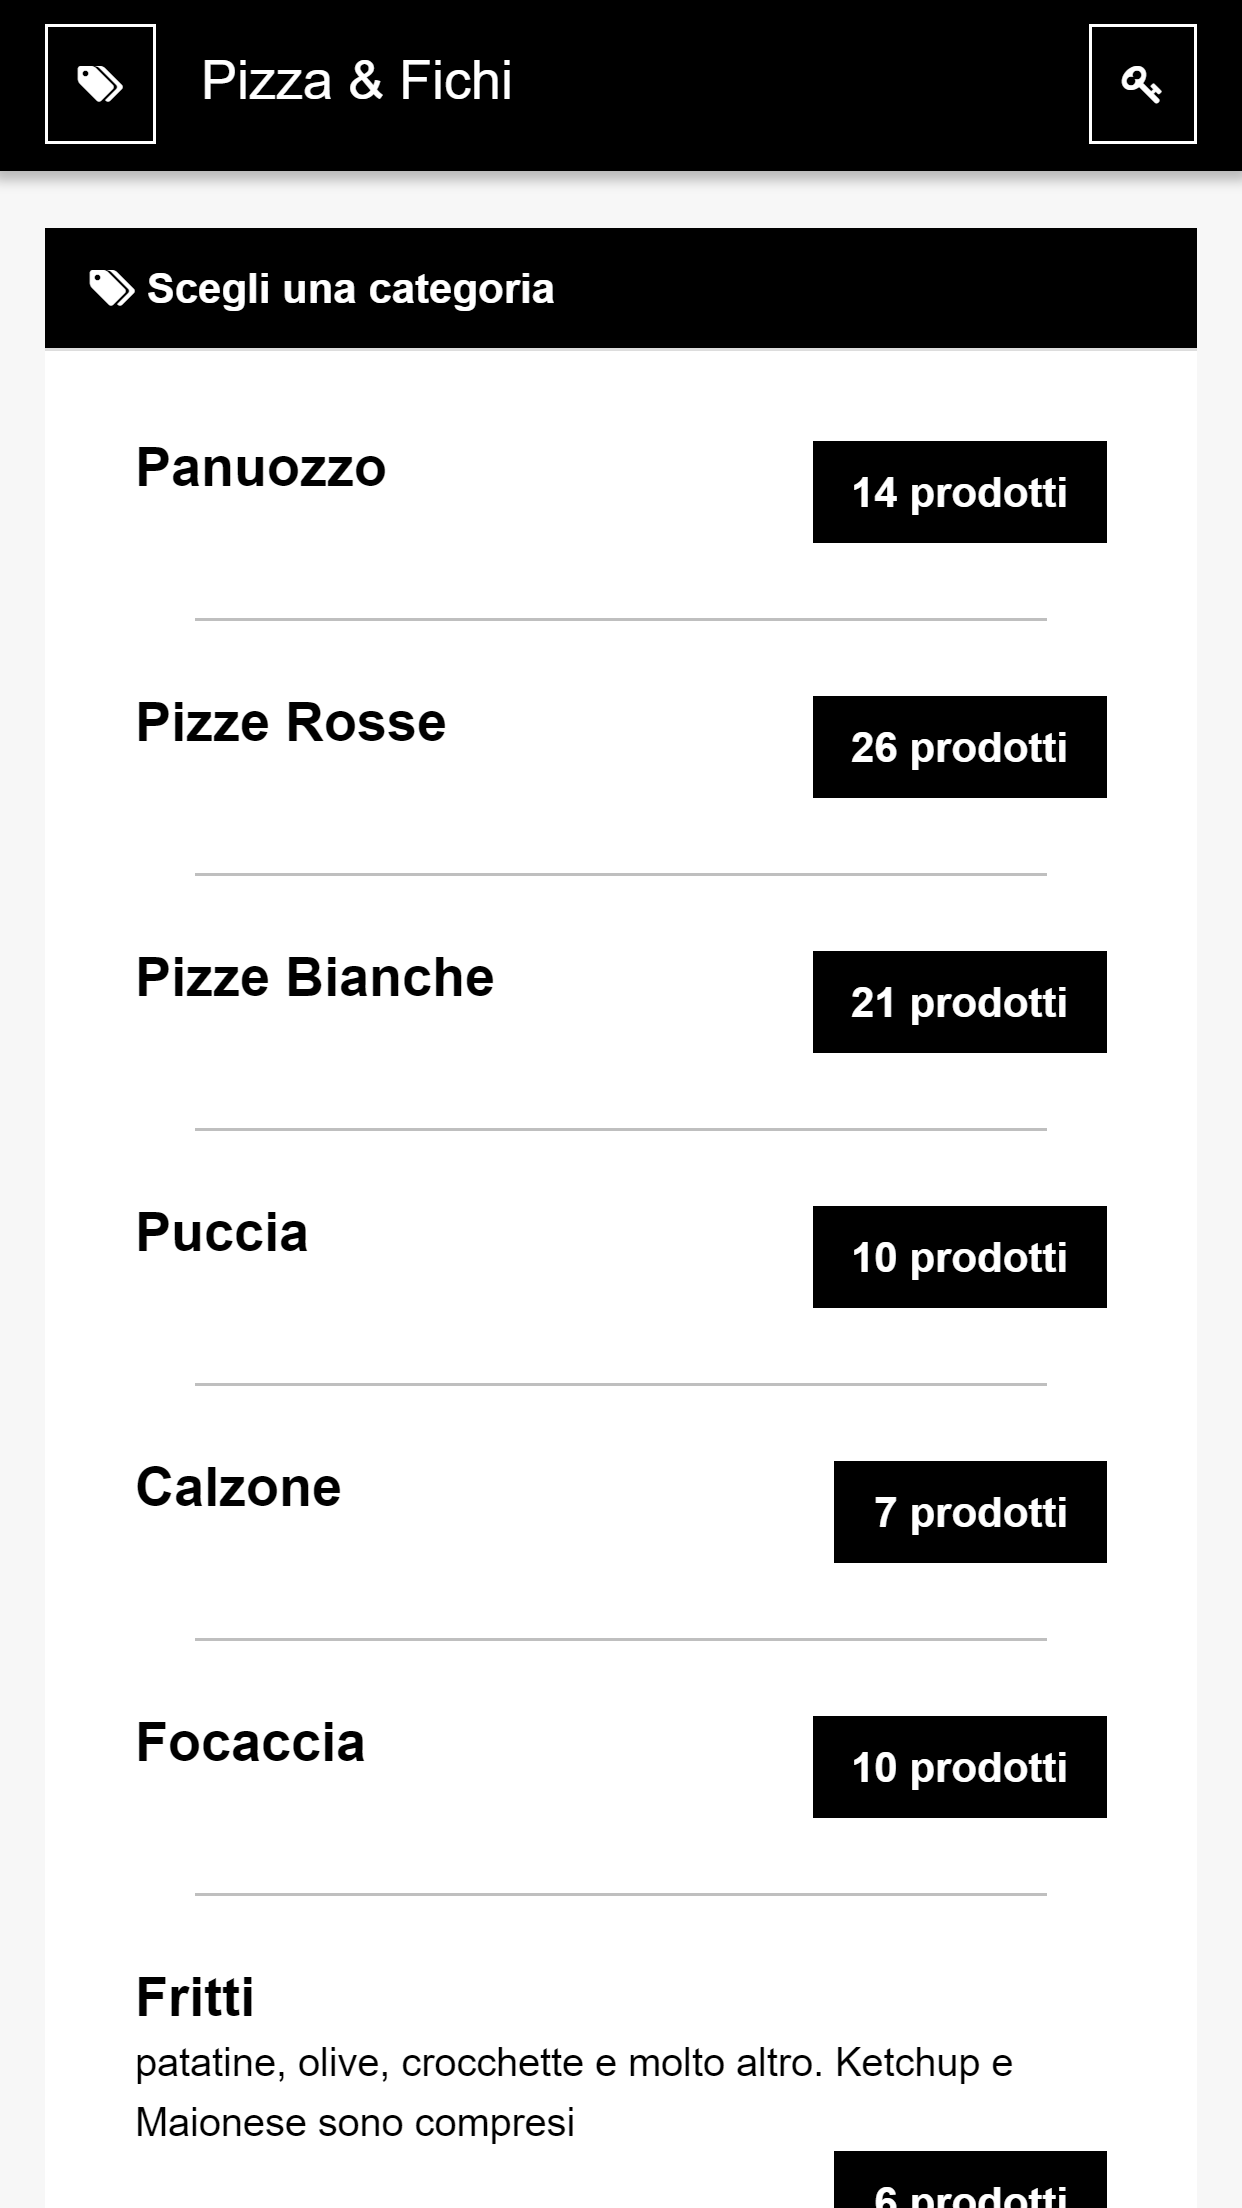
Task: Click 10 prodotti button next to Focaccia
Action: pyautogui.click(x=959, y=1767)
